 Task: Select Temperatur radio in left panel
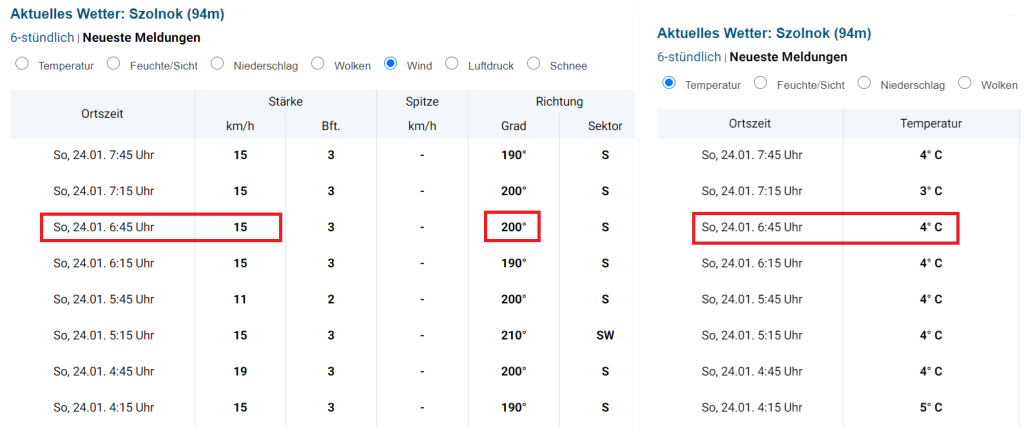pyautogui.click(x=22, y=64)
